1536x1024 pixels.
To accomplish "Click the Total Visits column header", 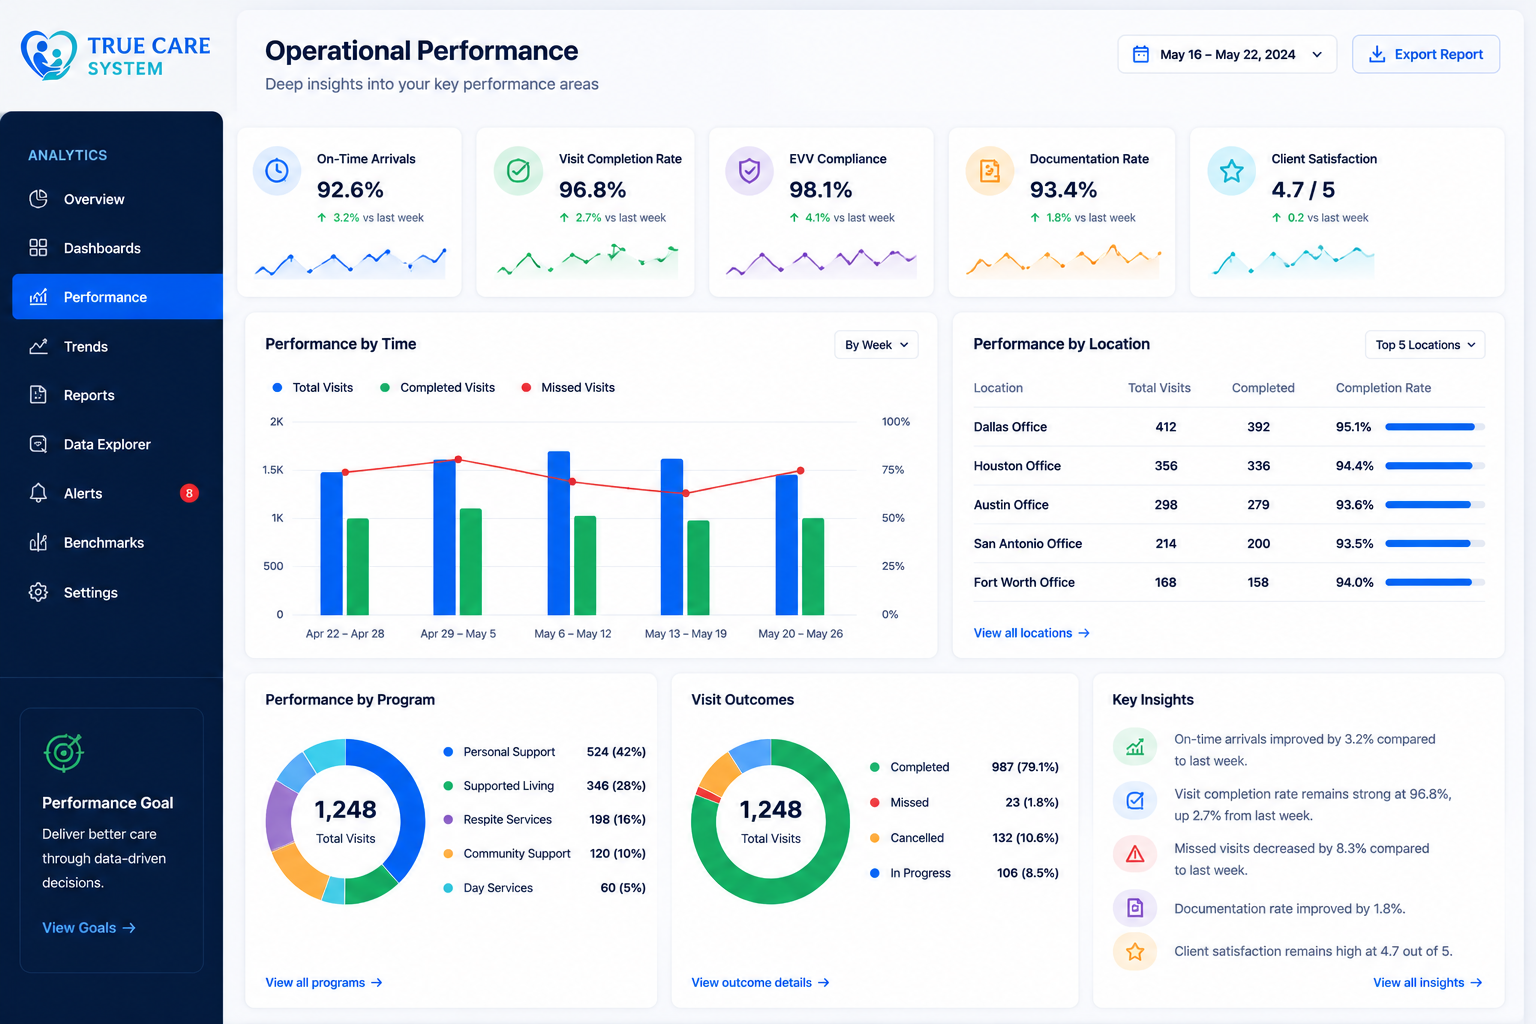I will click(x=1159, y=388).
